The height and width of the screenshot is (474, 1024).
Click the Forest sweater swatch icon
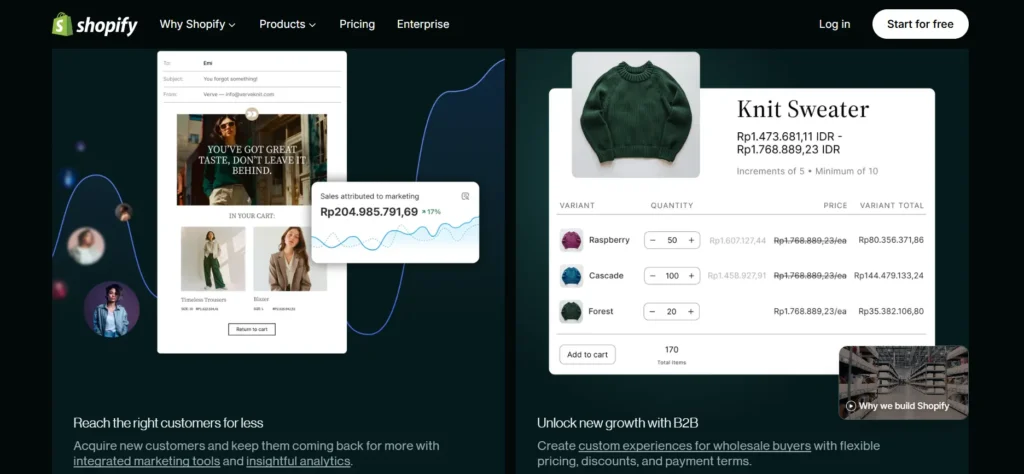click(x=571, y=311)
